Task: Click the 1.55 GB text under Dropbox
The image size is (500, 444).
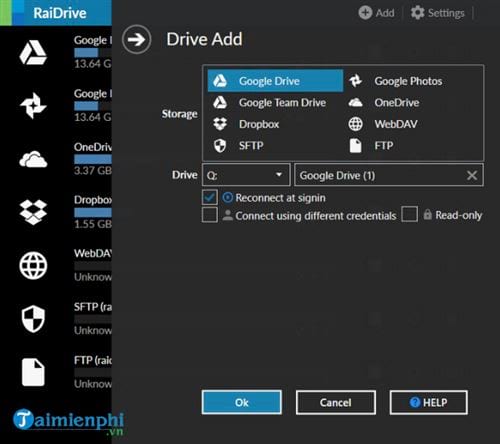Action: pyautogui.click(x=93, y=224)
